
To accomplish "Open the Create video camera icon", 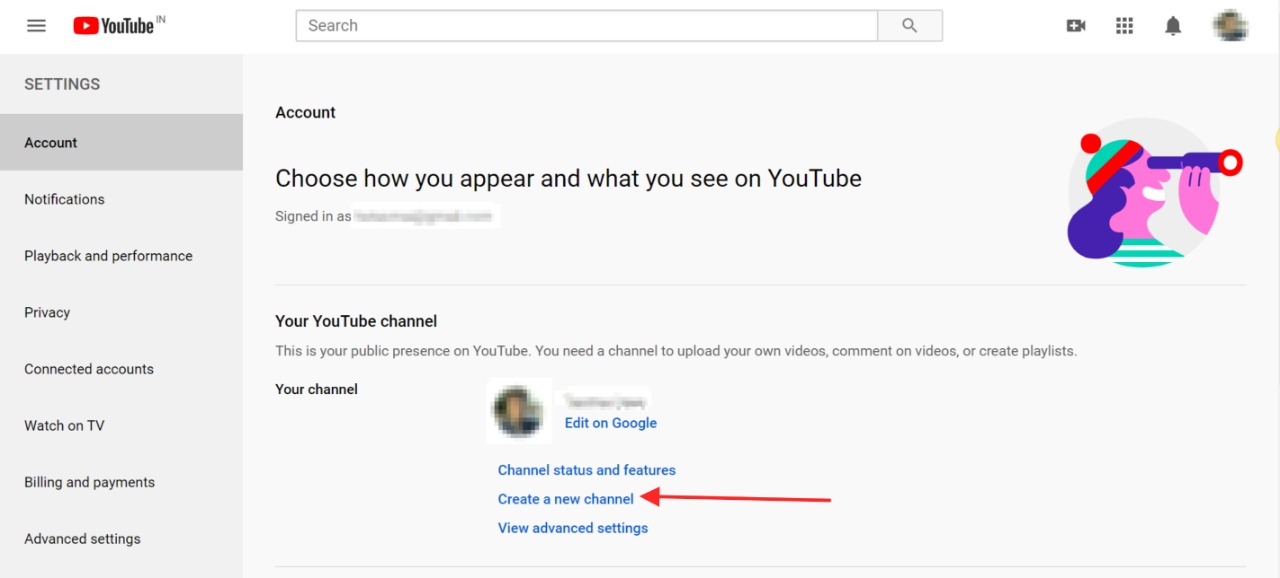I will pyautogui.click(x=1075, y=25).
